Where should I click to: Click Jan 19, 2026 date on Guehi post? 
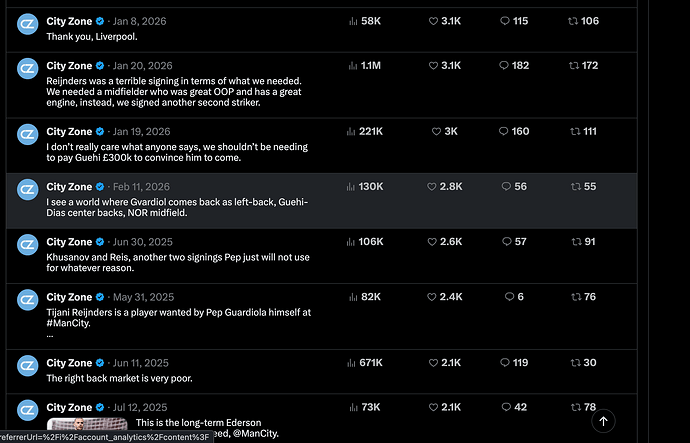point(142,132)
